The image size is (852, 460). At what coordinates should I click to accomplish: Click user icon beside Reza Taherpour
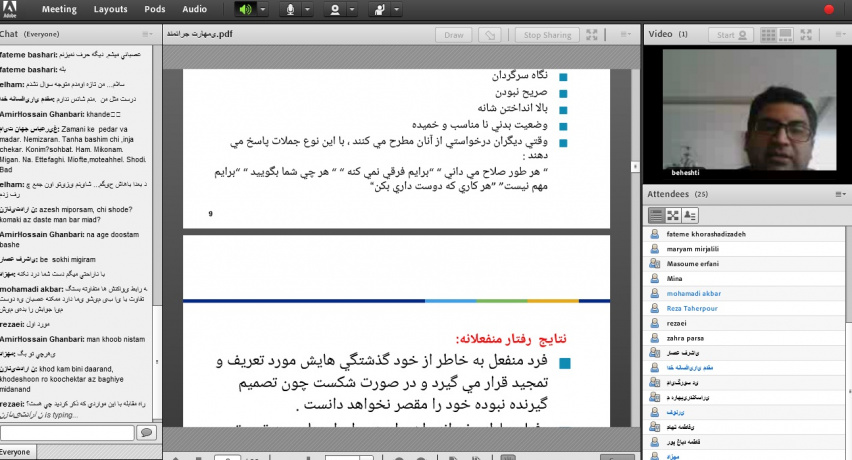point(655,308)
